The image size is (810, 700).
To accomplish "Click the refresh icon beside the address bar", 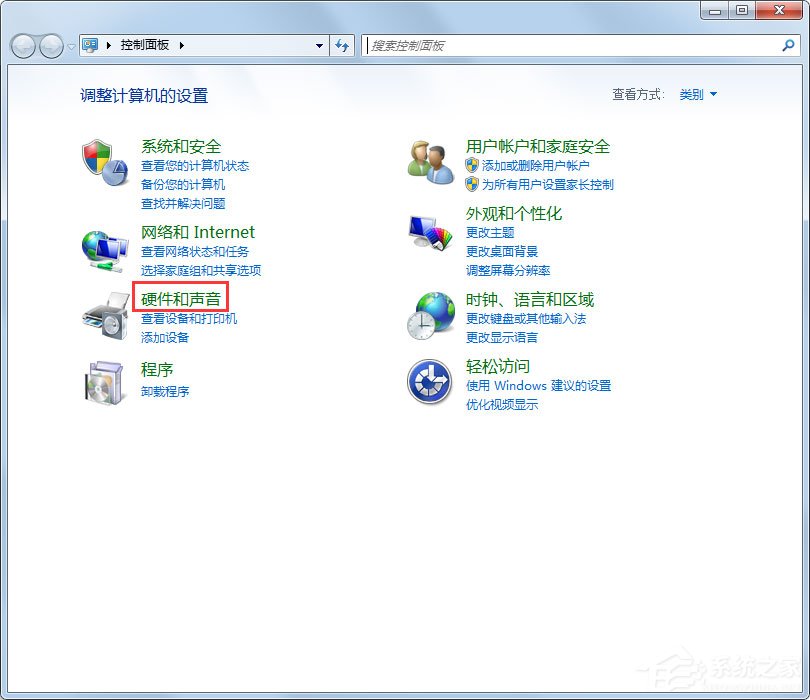I will tap(343, 45).
